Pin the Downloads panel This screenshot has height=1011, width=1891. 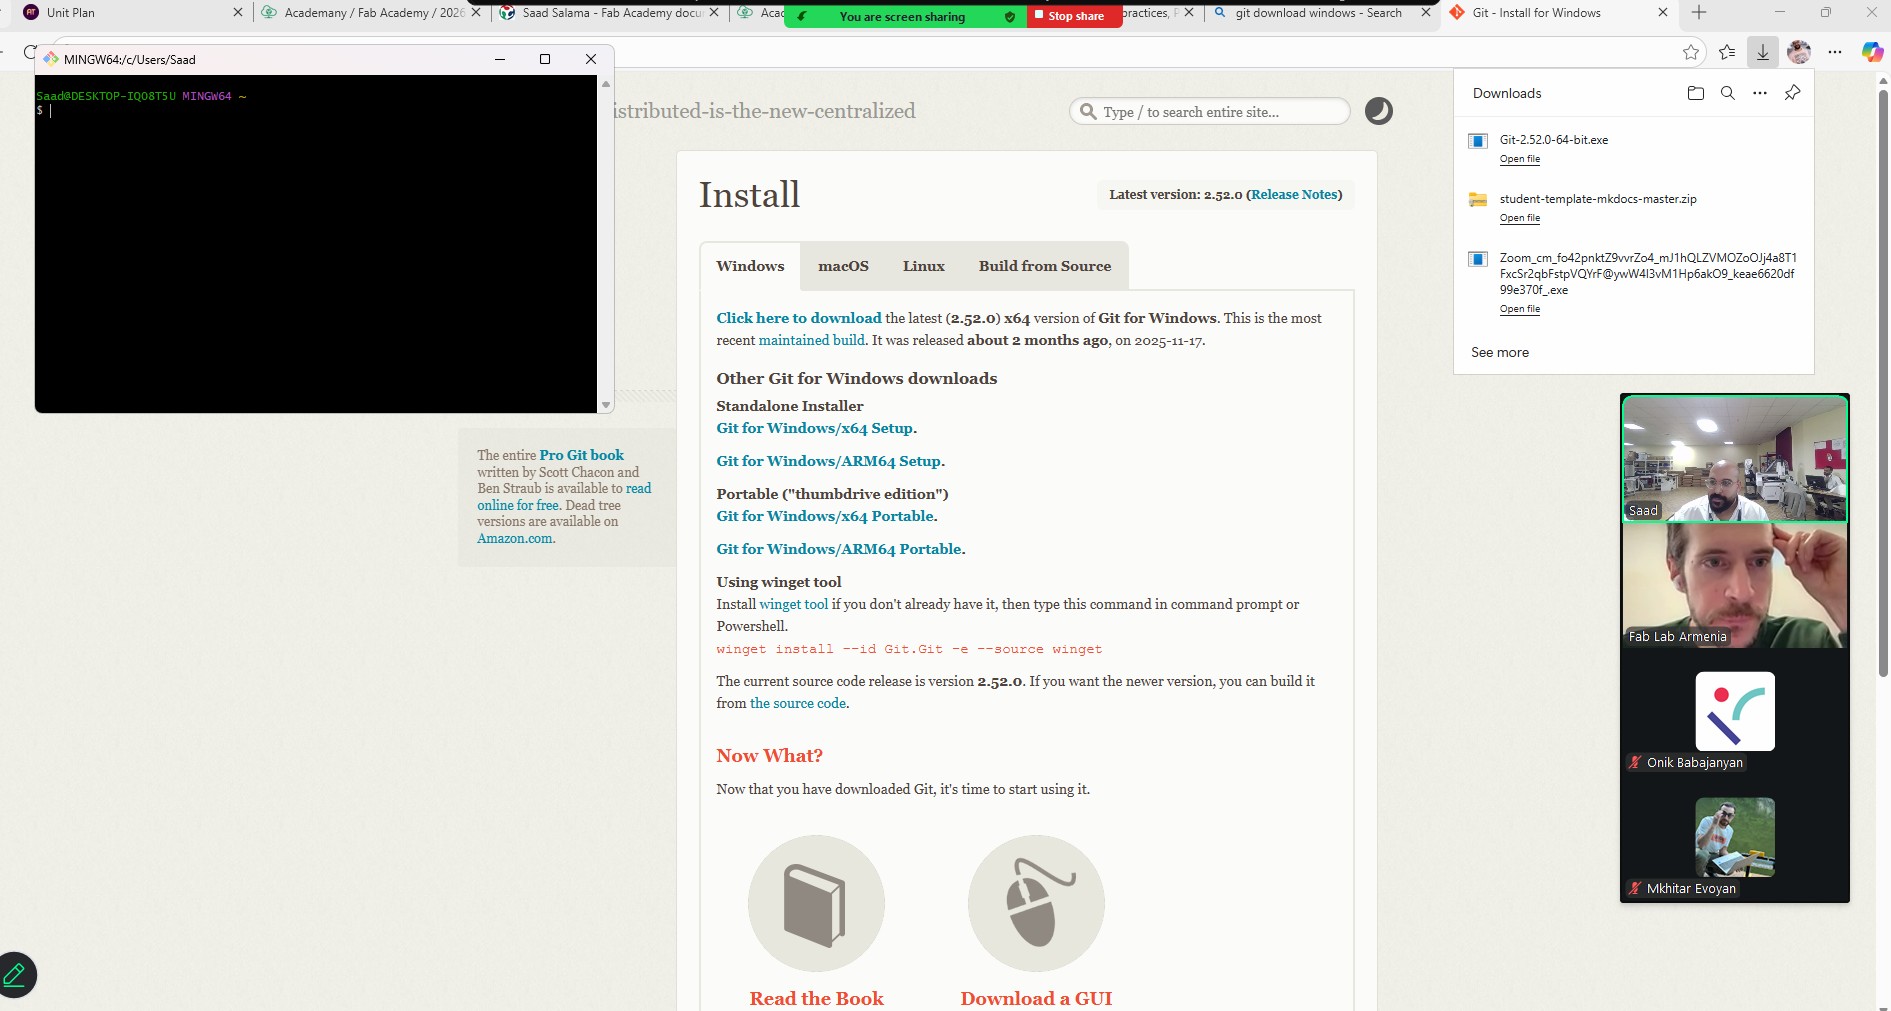coord(1792,93)
